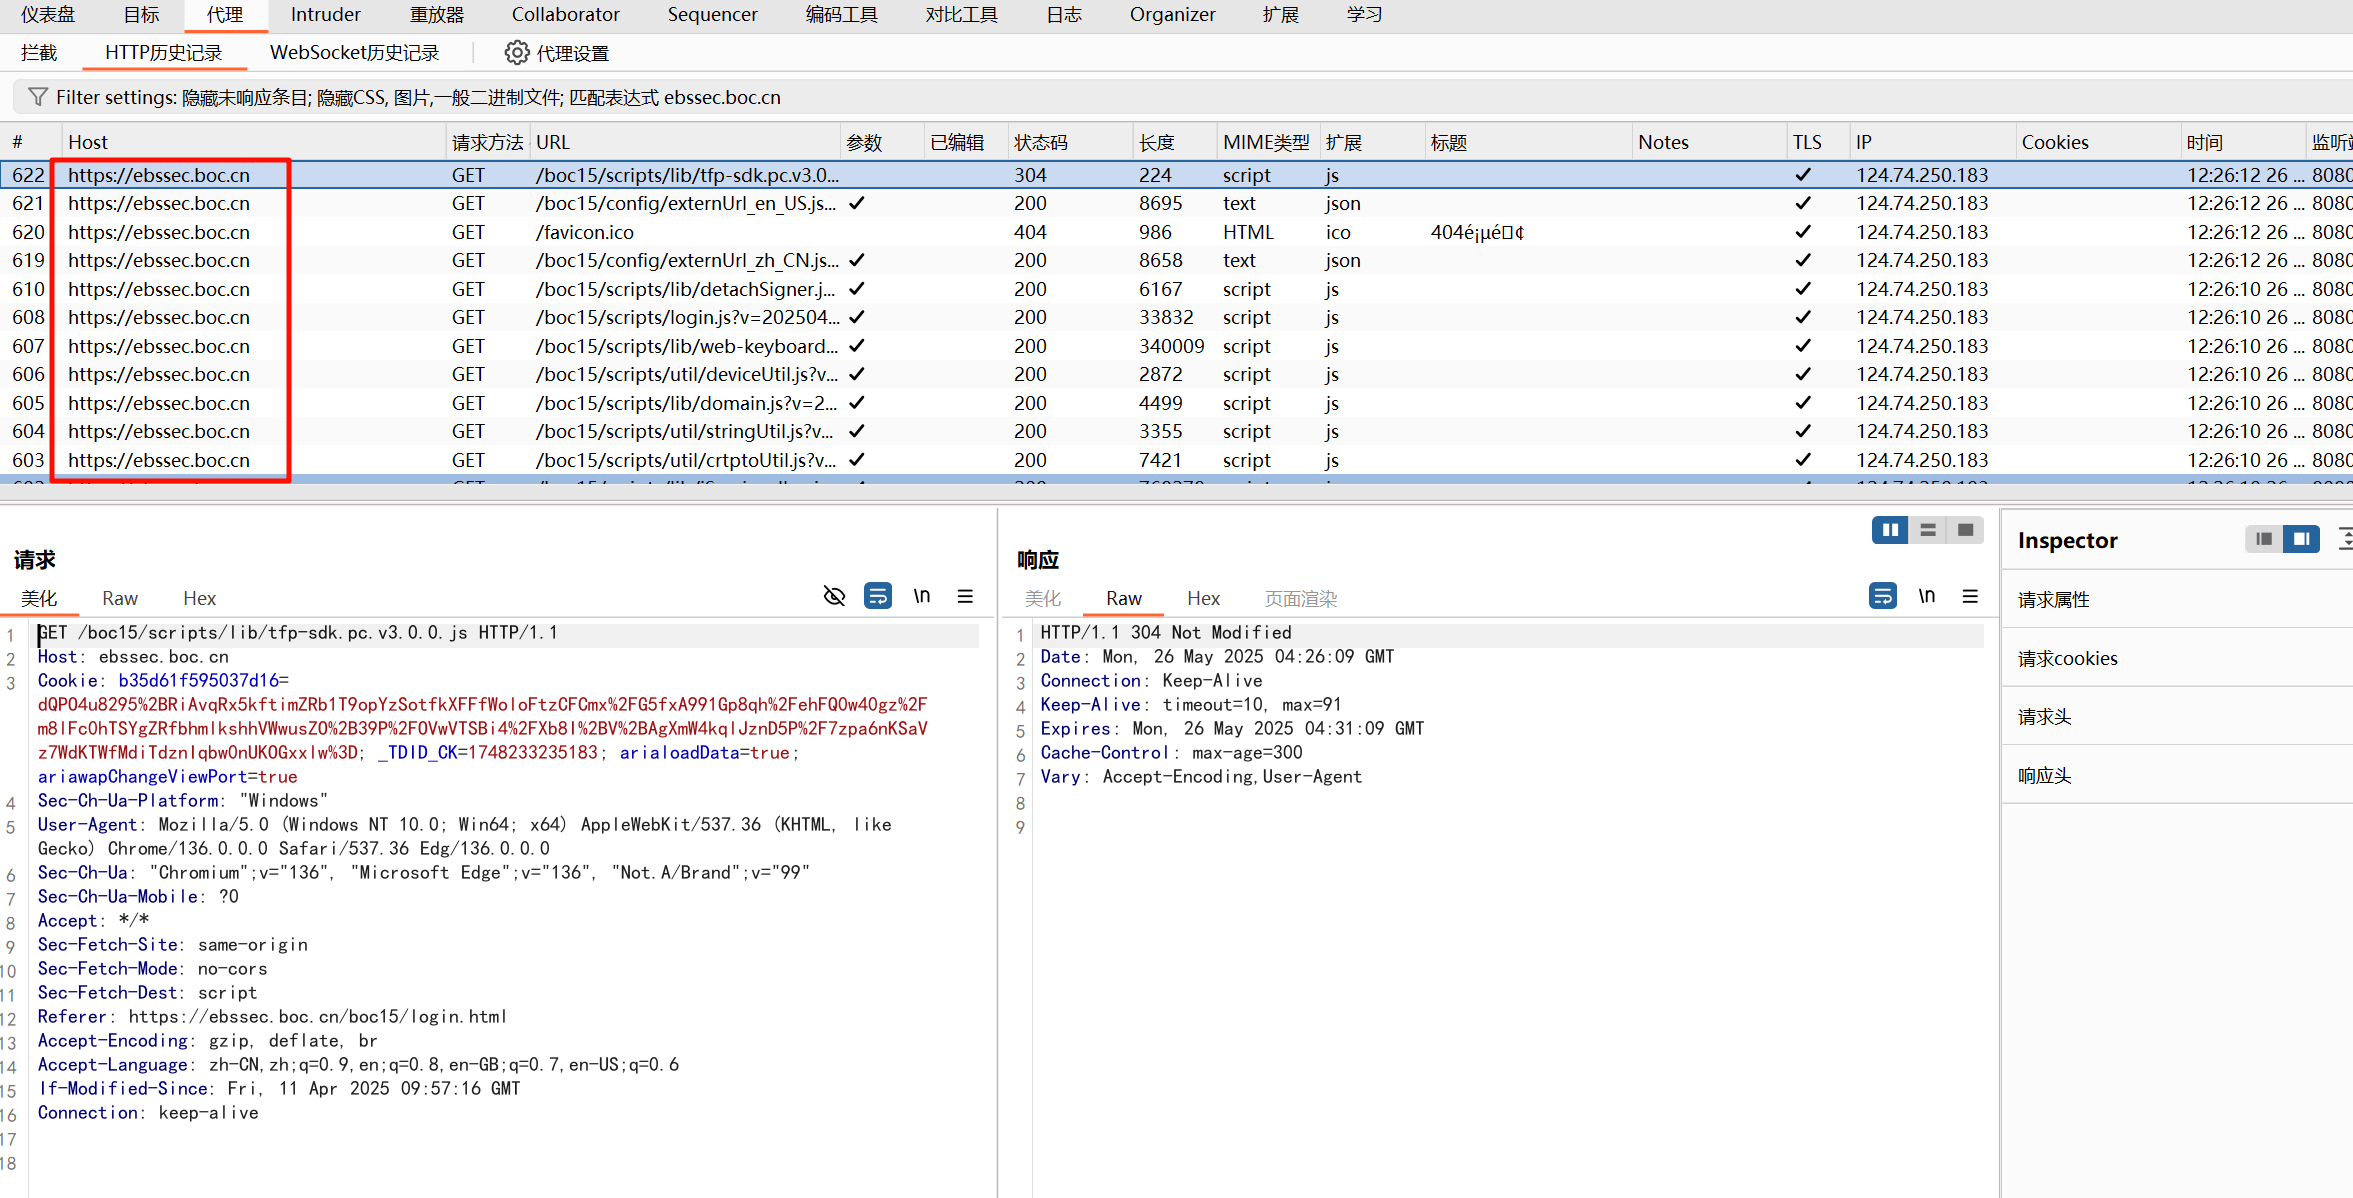Open response panel hamburger menu
The image size is (2353, 1198).
[1970, 597]
